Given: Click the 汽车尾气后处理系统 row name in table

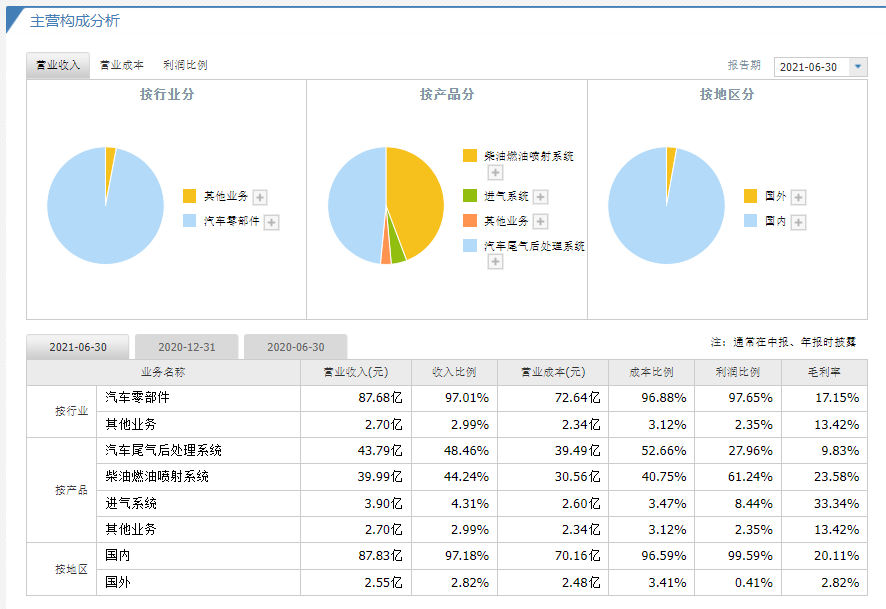Looking at the screenshot, I should [x=163, y=450].
